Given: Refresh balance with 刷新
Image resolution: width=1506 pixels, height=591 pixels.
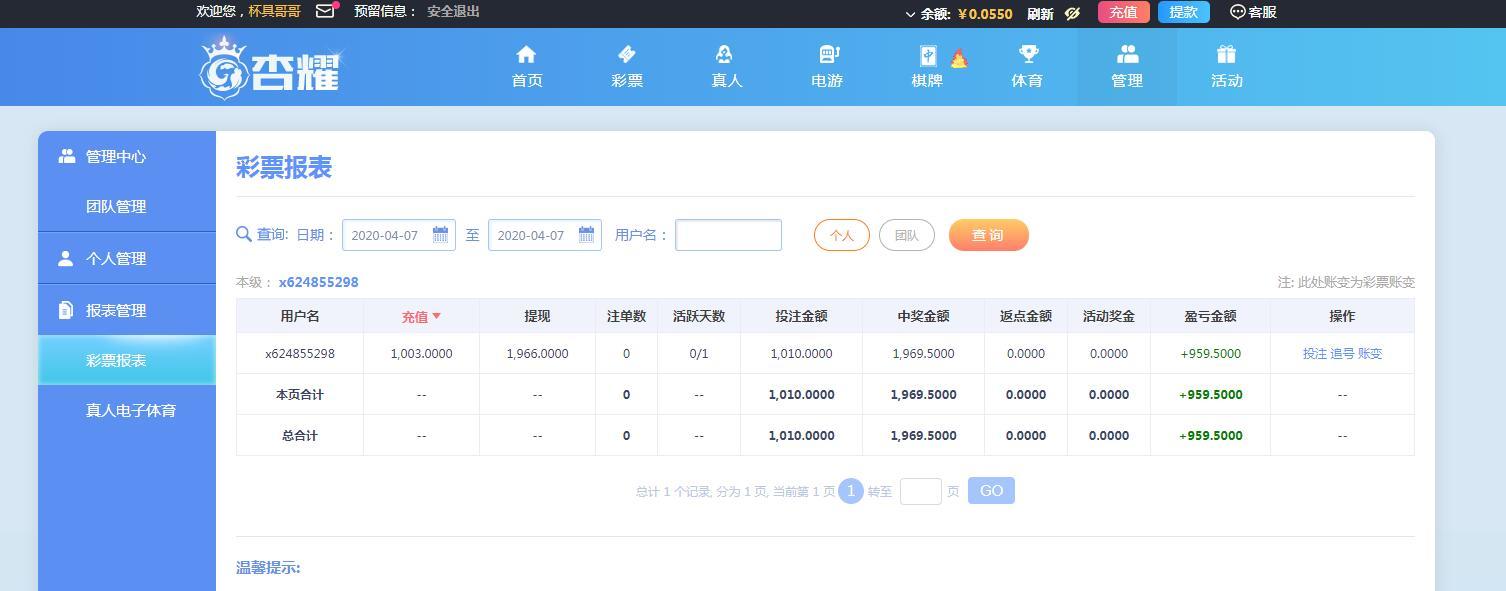Looking at the screenshot, I should [1040, 14].
